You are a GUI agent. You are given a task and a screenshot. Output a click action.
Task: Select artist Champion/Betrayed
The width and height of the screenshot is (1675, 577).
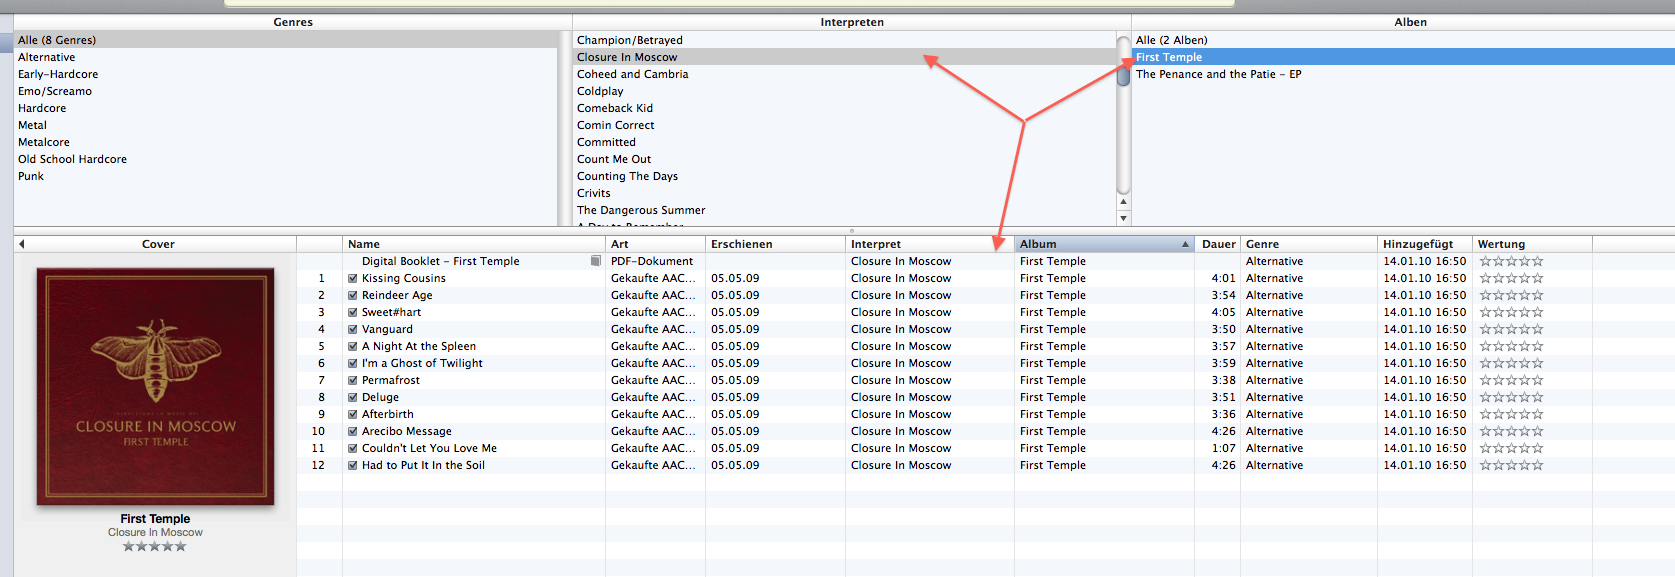(x=844, y=40)
